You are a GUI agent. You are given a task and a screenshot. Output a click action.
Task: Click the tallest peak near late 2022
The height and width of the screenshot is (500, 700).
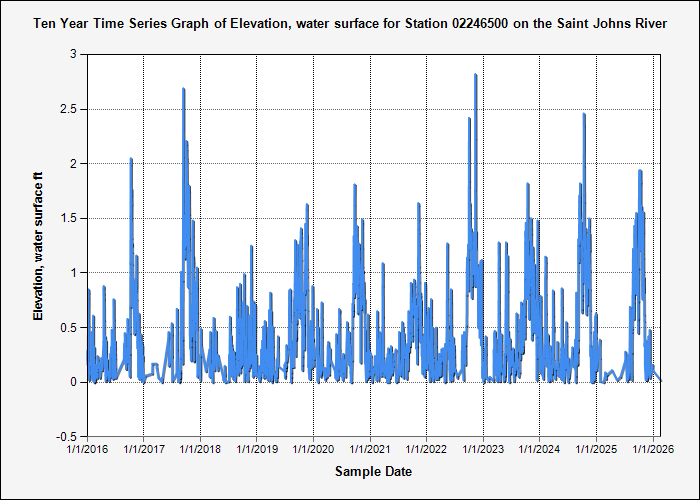click(x=476, y=75)
